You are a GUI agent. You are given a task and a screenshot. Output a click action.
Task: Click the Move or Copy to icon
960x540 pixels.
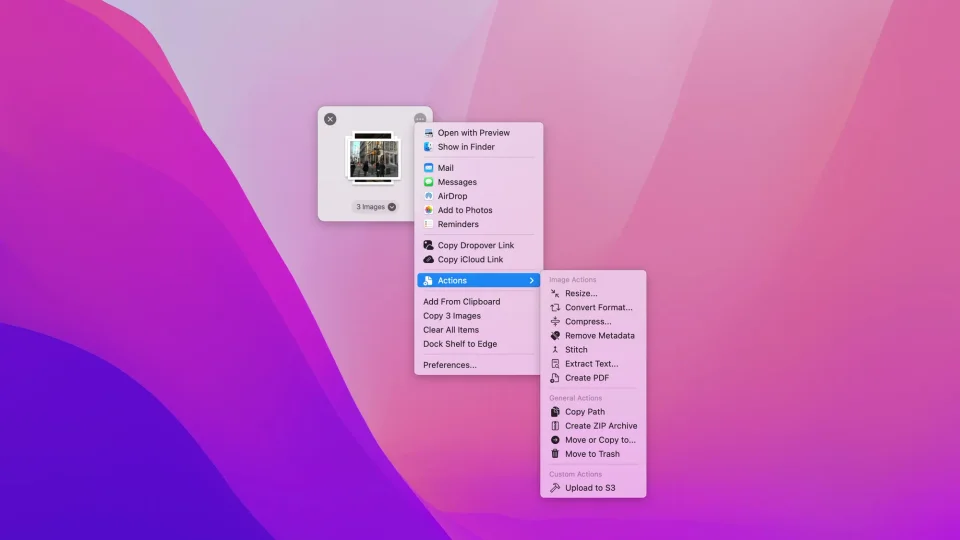(555, 440)
